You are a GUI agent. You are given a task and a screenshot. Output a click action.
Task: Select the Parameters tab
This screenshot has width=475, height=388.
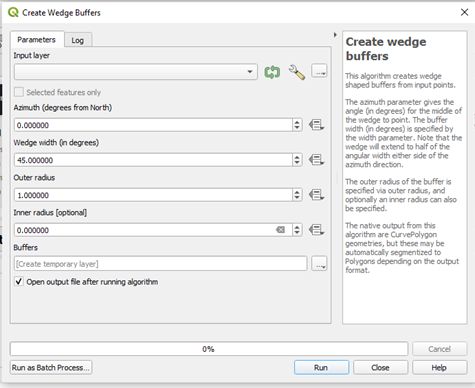click(x=36, y=40)
